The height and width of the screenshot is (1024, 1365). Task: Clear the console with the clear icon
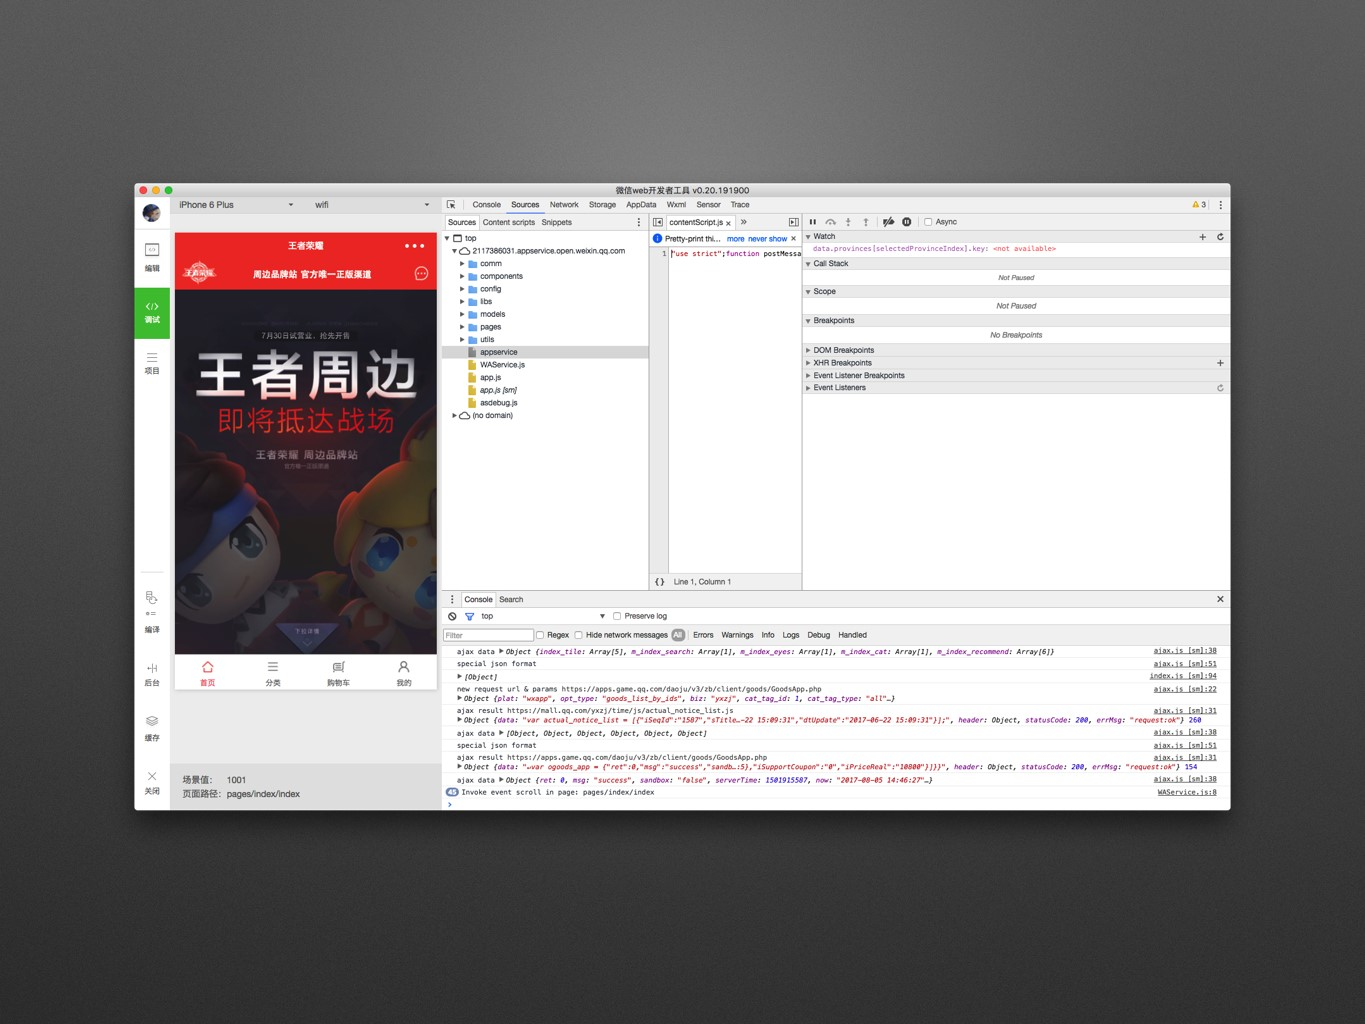[452, 616]
